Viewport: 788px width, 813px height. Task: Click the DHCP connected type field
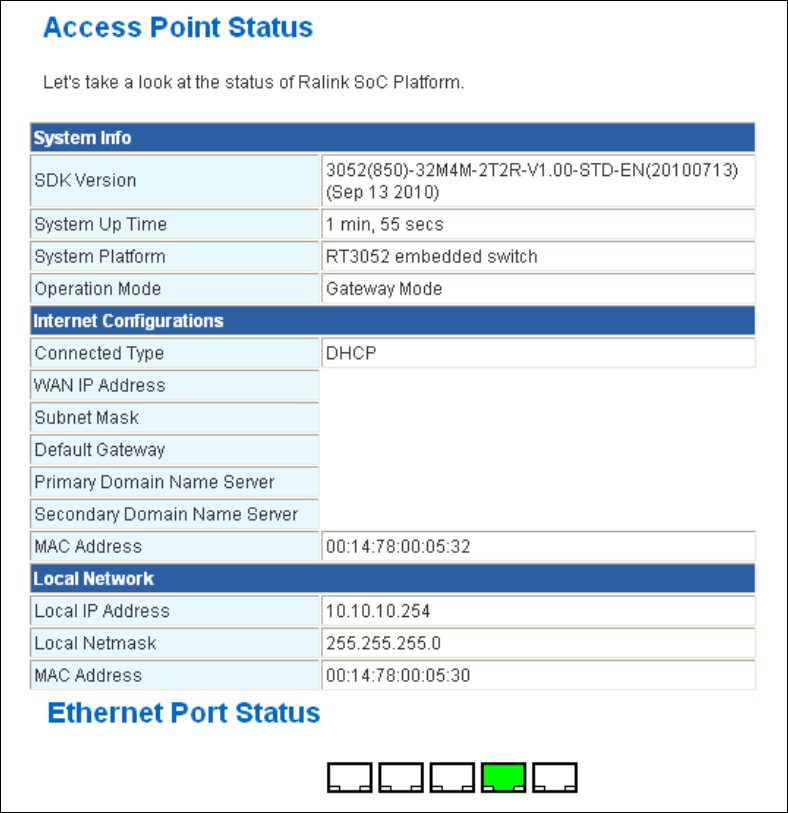coord(538,353)
